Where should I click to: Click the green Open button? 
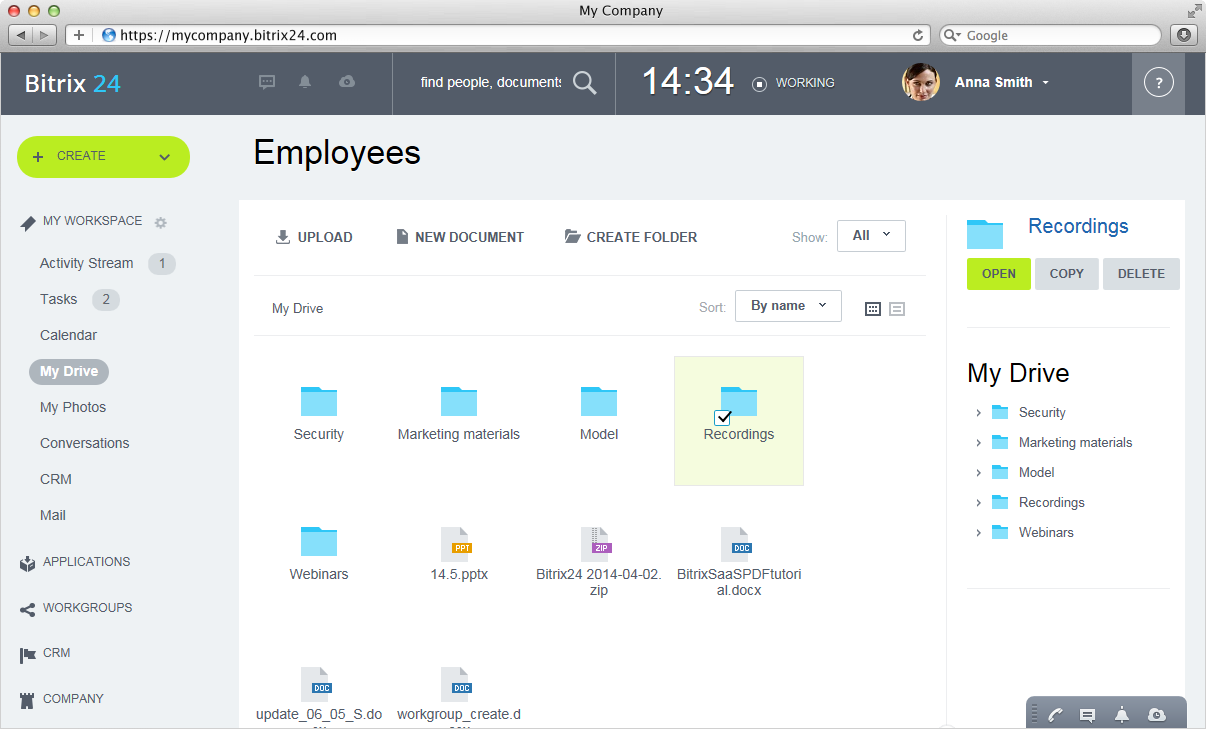(998, 274)
